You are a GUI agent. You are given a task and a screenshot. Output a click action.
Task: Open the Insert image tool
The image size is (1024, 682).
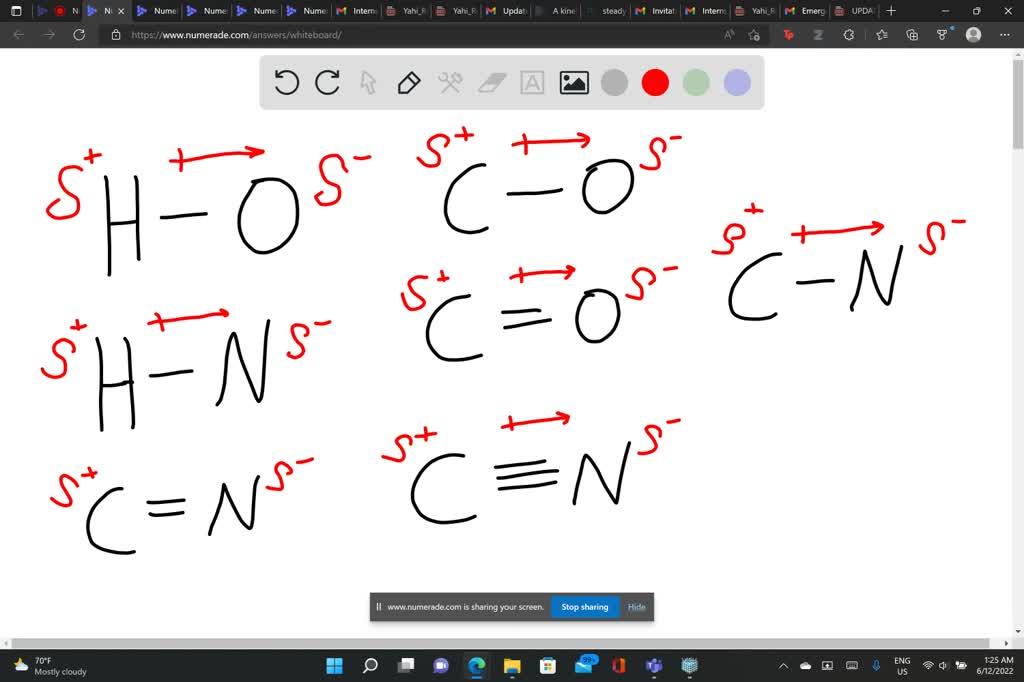[x=573, y=83]
